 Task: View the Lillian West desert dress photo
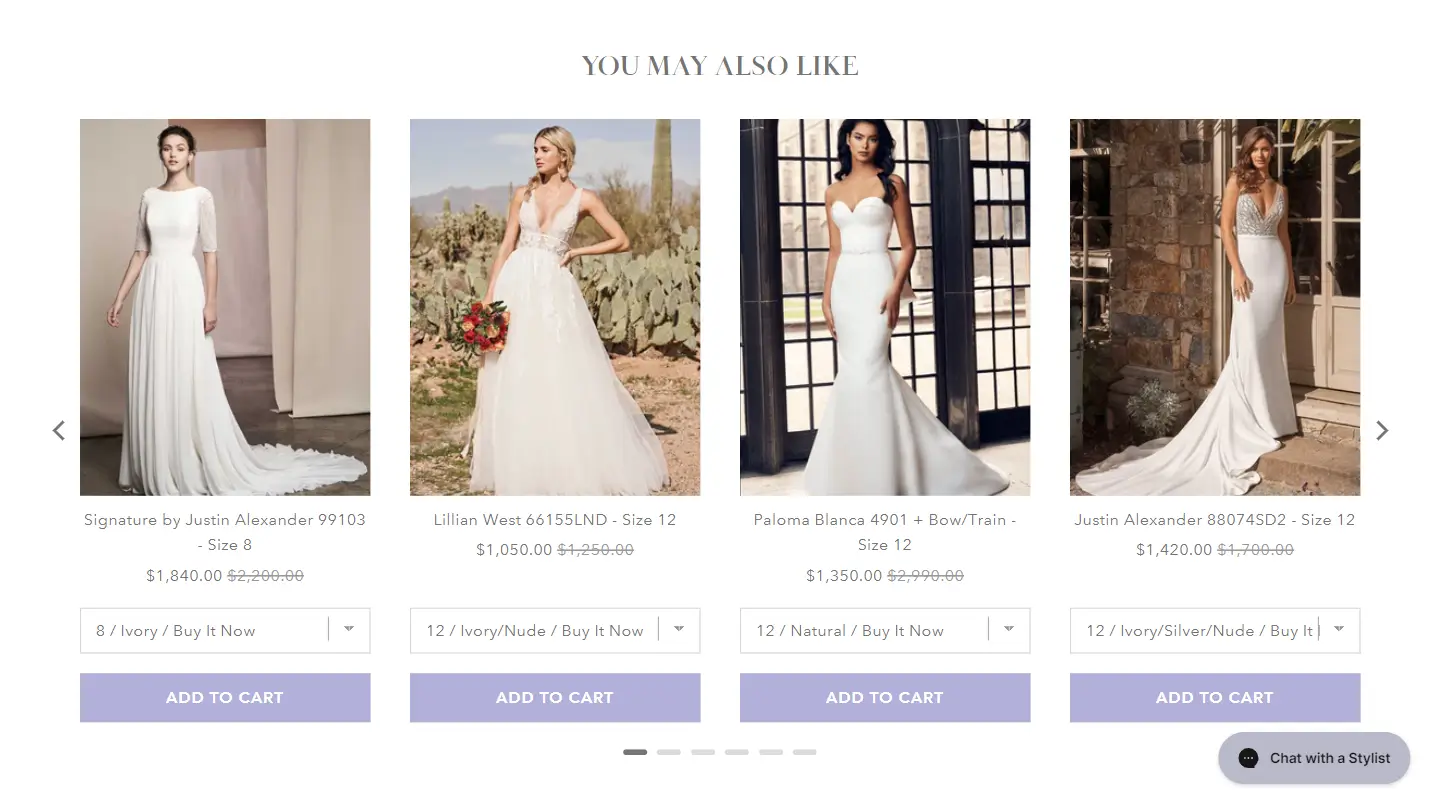point(555,307)
